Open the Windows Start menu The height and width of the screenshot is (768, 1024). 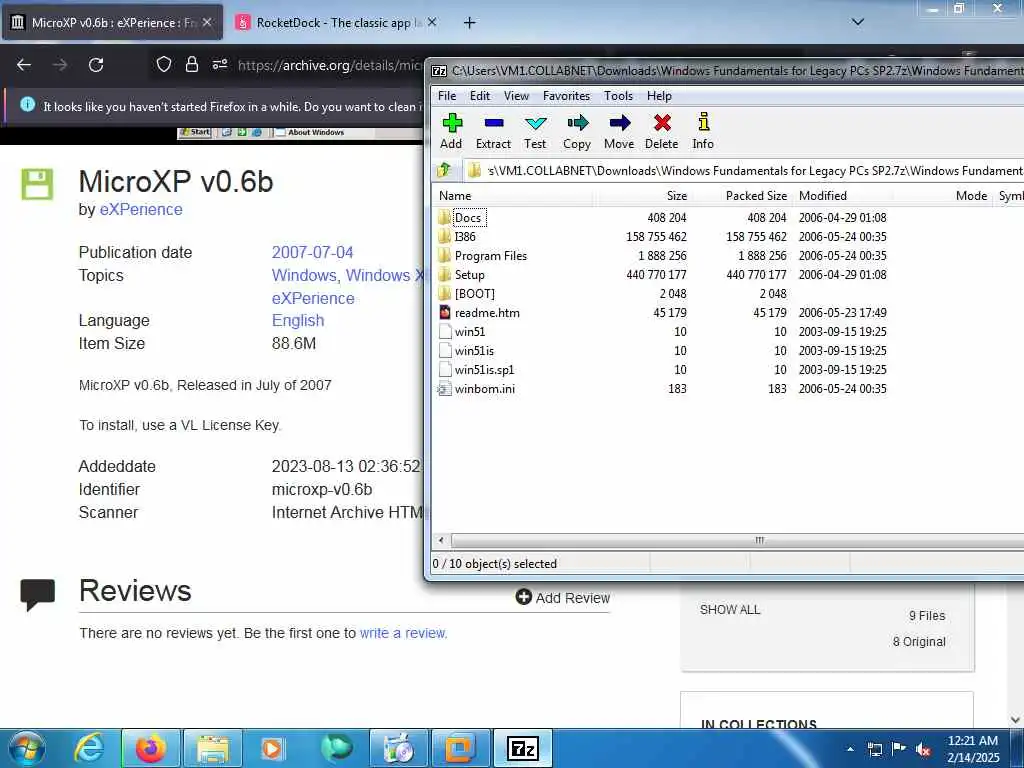pos(25,748)
